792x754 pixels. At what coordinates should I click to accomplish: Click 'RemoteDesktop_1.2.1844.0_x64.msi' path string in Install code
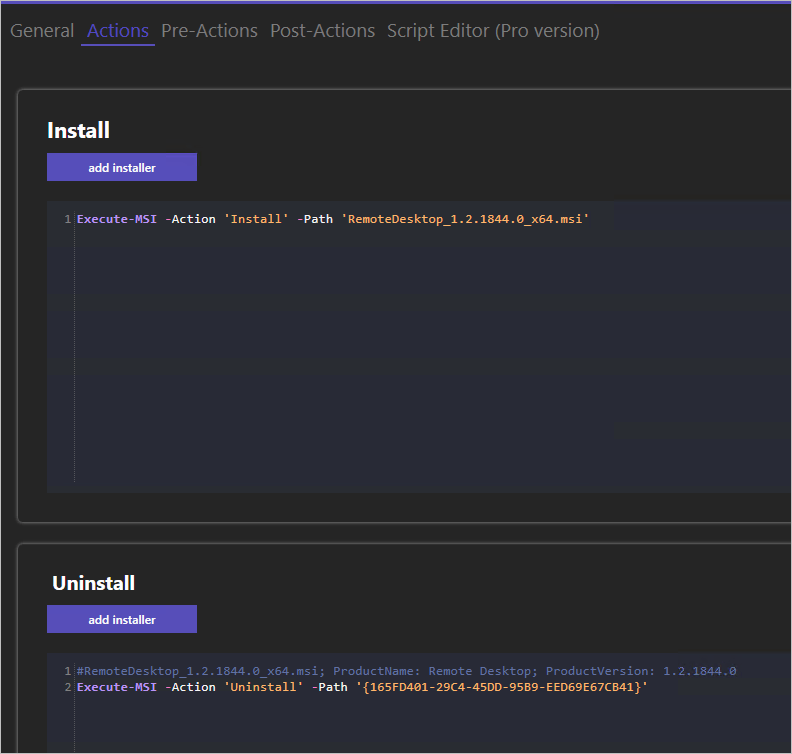pos(465,219)
